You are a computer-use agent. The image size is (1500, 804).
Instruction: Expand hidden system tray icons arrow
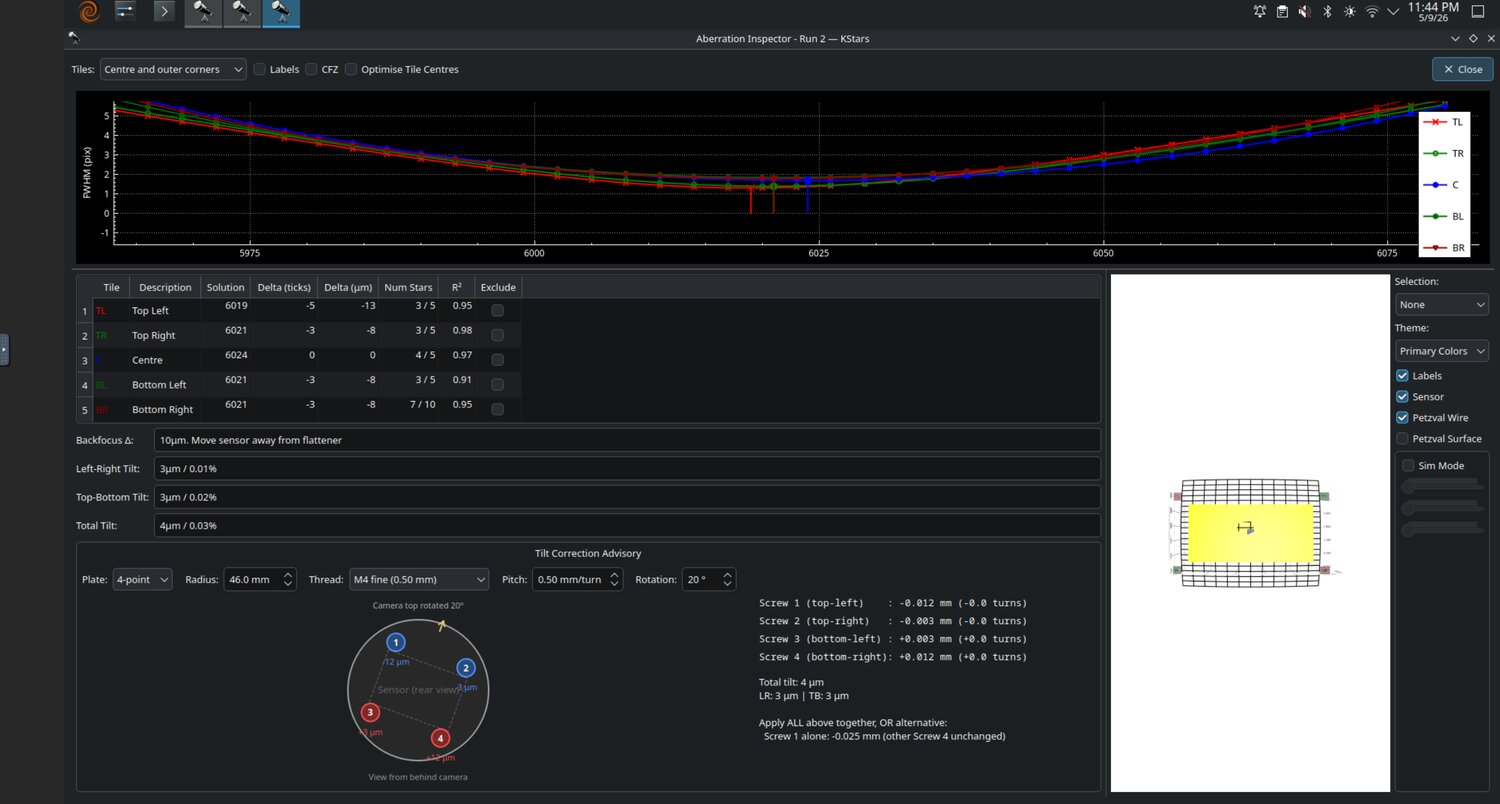pos(1393,12)
